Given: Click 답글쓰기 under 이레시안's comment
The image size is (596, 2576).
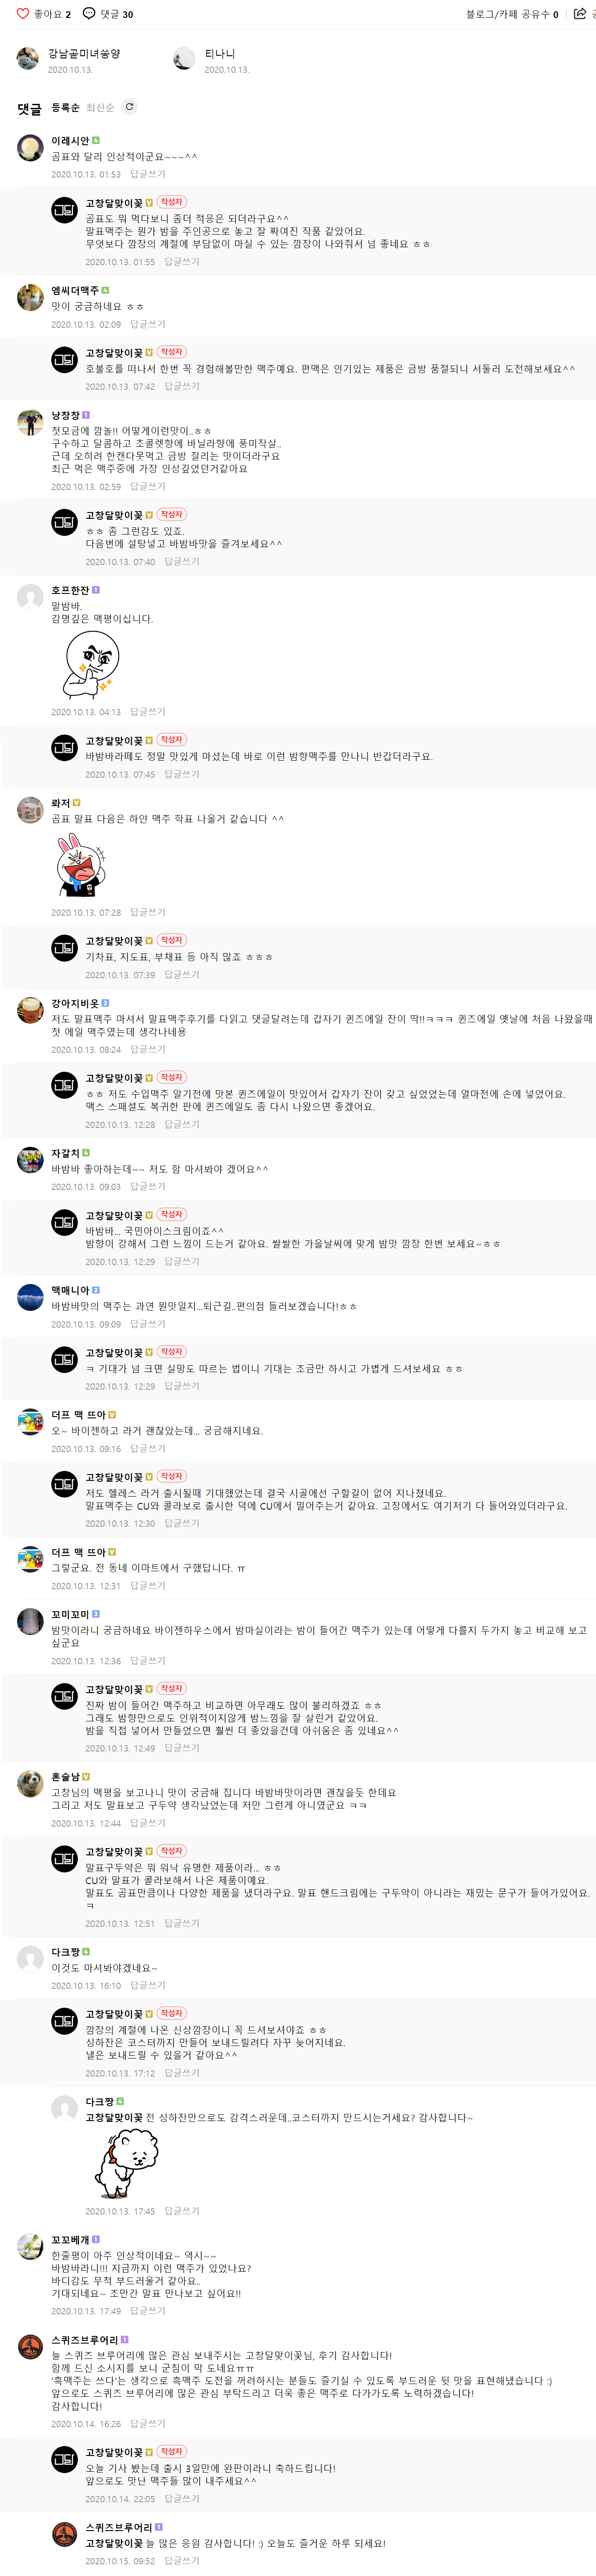Looking at the screenshot, I should [x=148, y=174].
